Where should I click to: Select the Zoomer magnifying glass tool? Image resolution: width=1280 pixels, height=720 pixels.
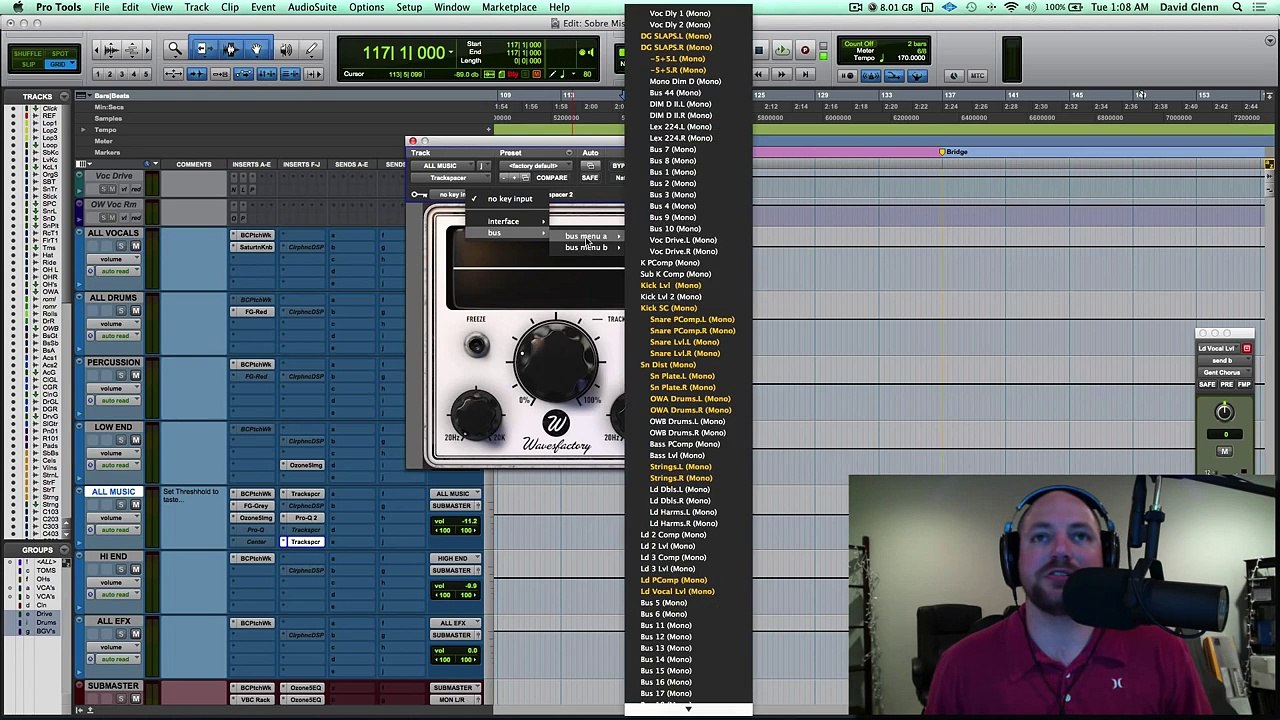coord(175,49)
